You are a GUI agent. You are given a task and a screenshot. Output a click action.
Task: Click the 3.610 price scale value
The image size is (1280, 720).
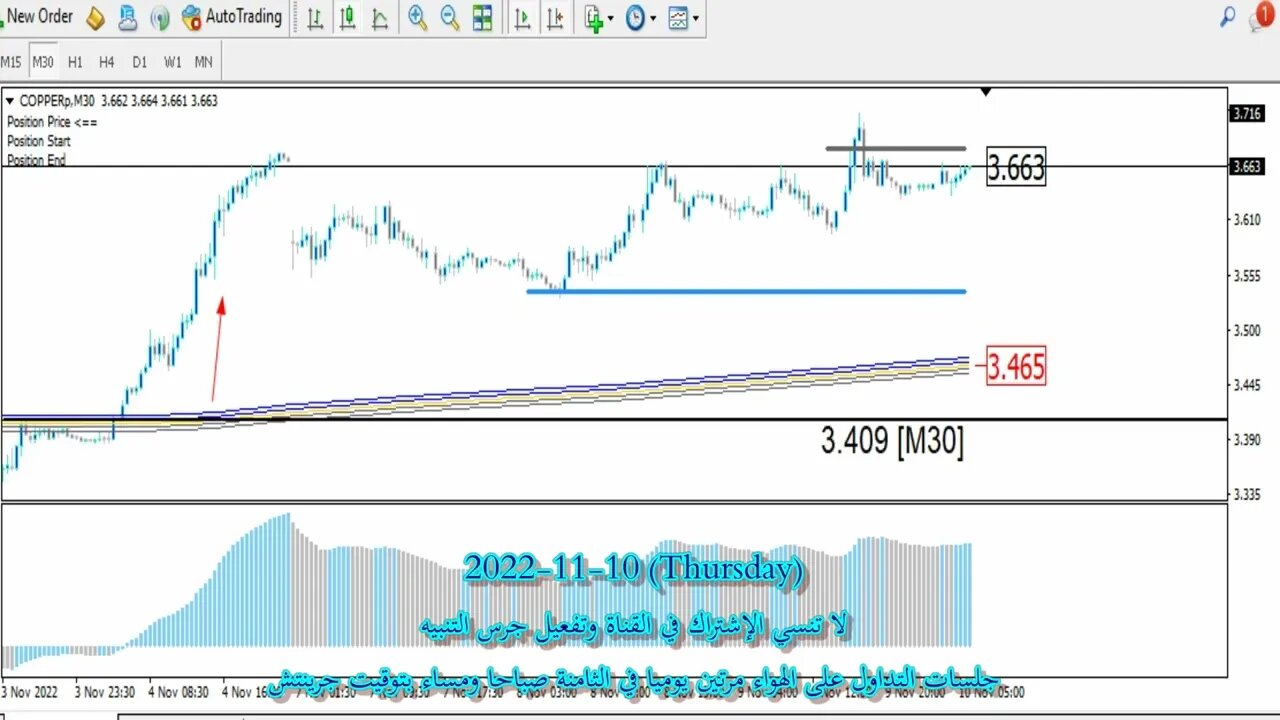[x=1249, y=220]
